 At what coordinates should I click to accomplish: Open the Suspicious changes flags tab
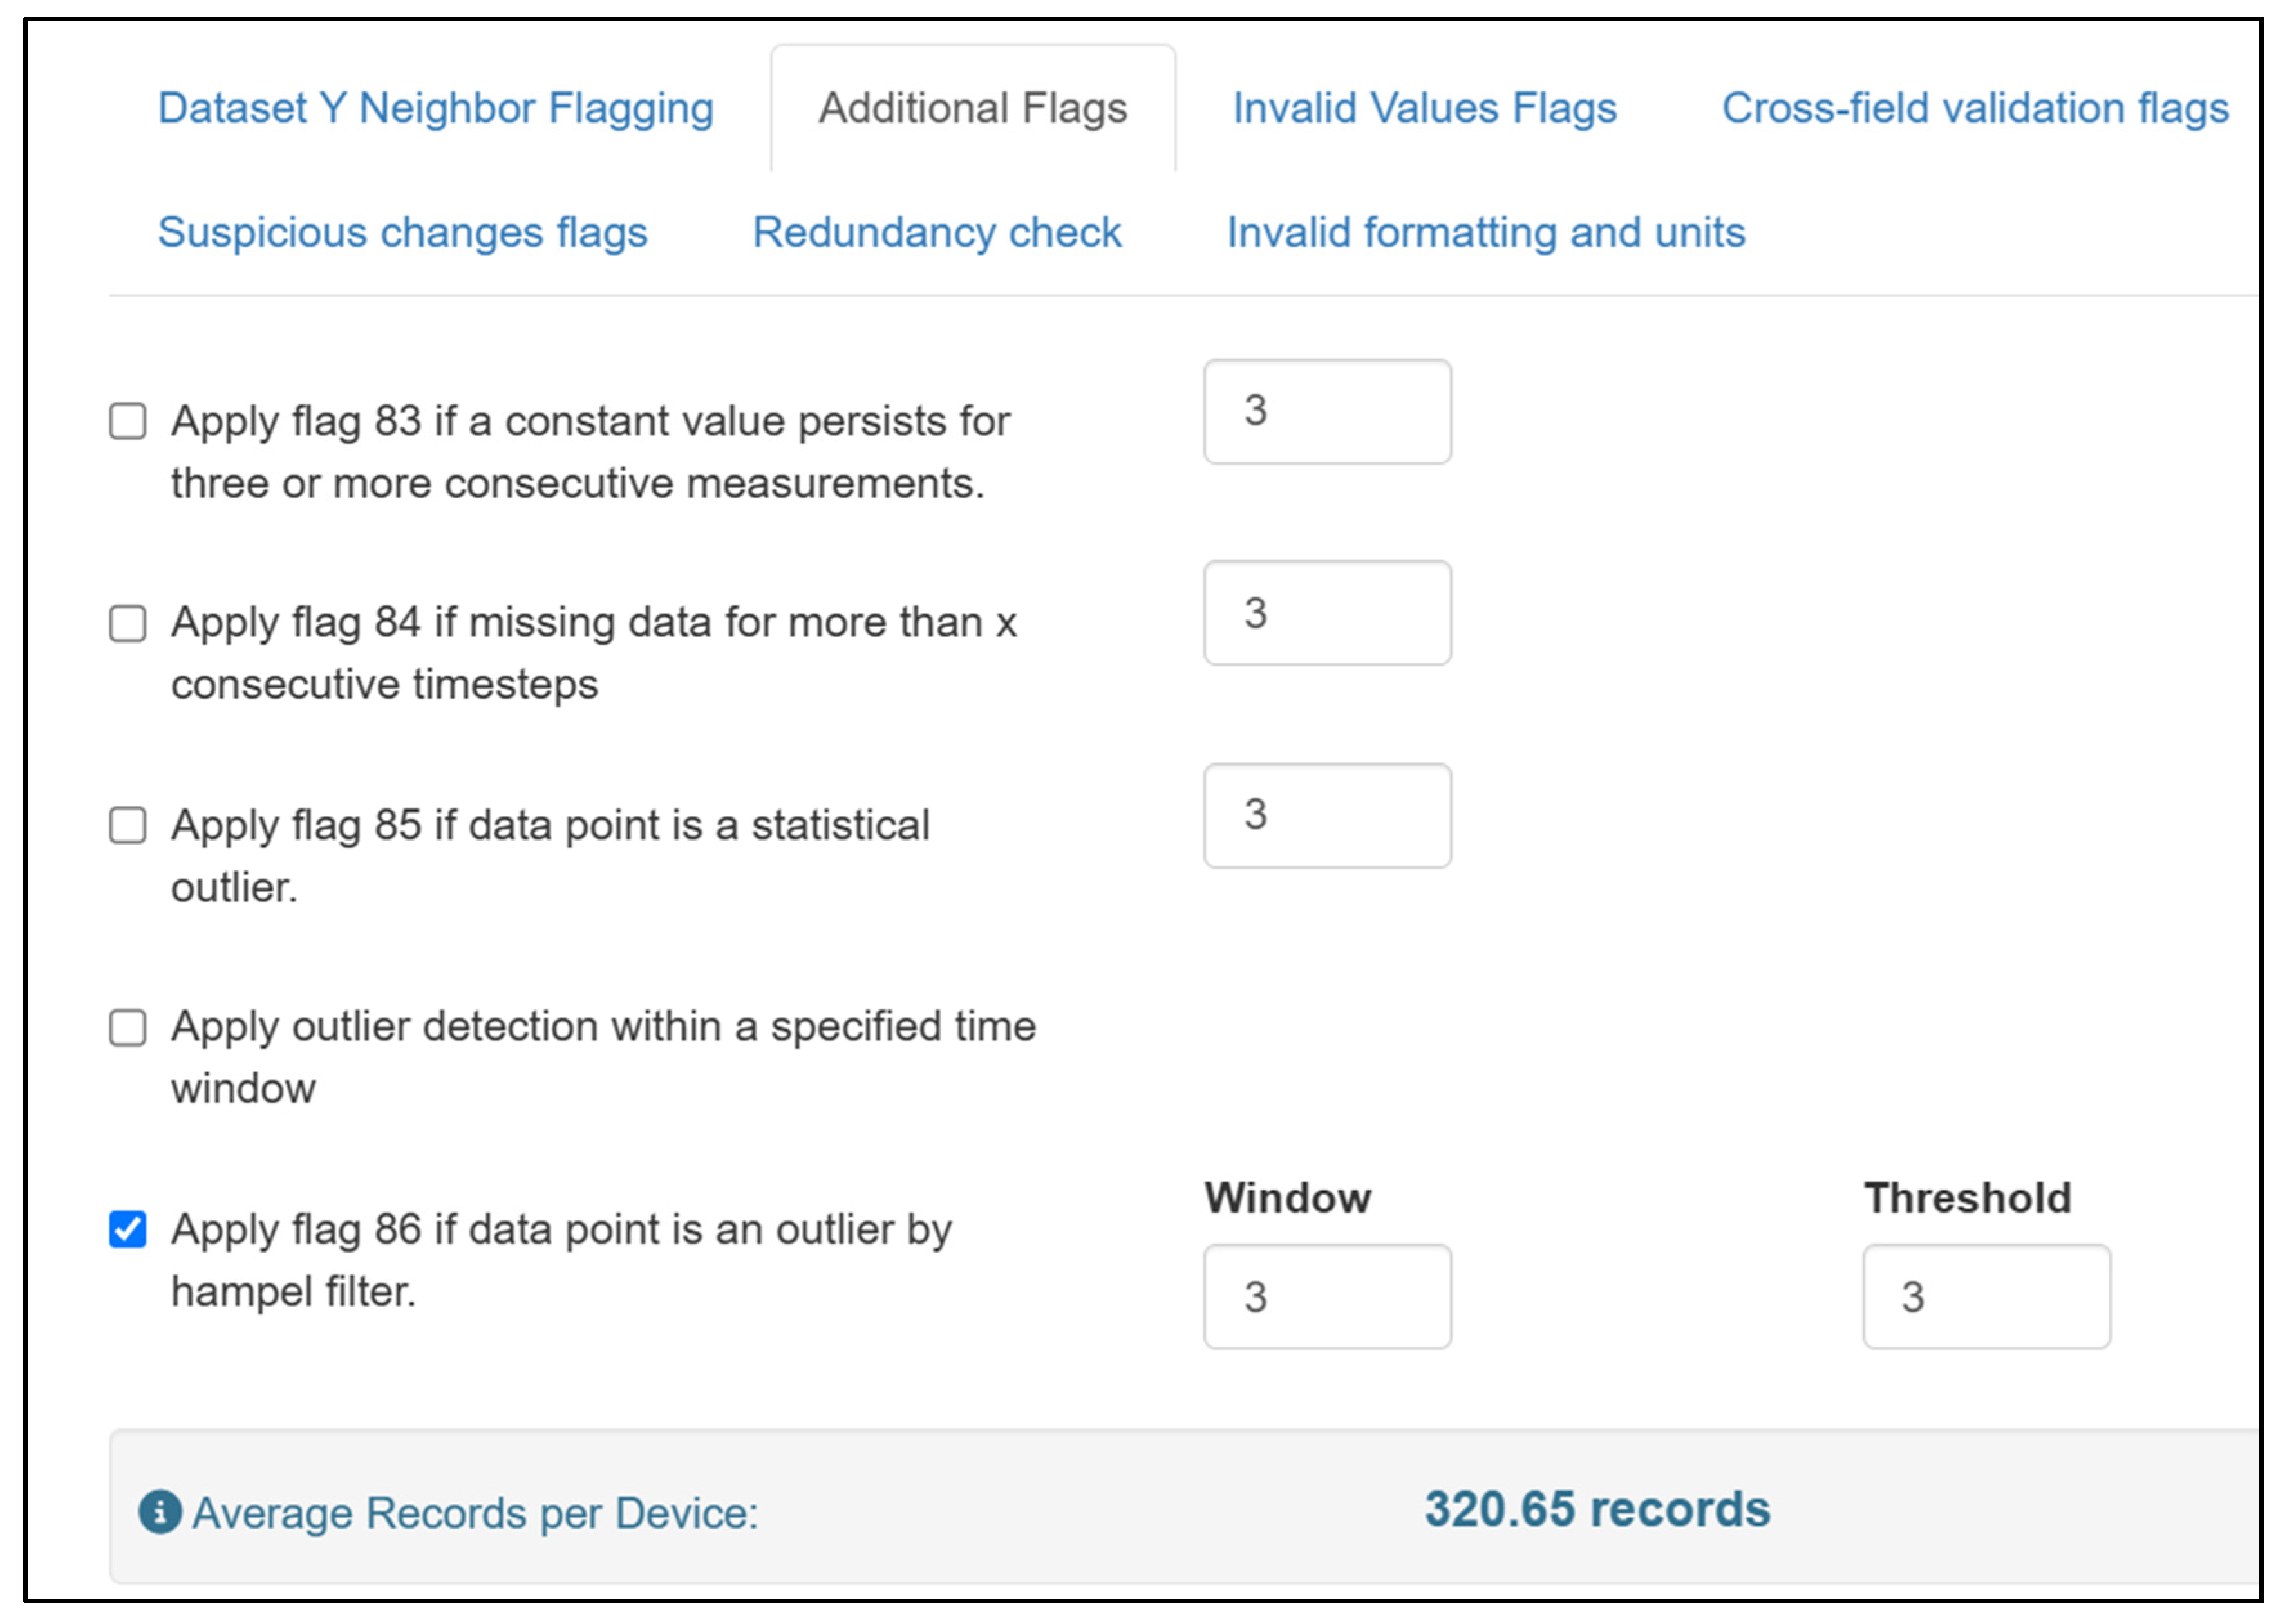click(x=403, y=232)
